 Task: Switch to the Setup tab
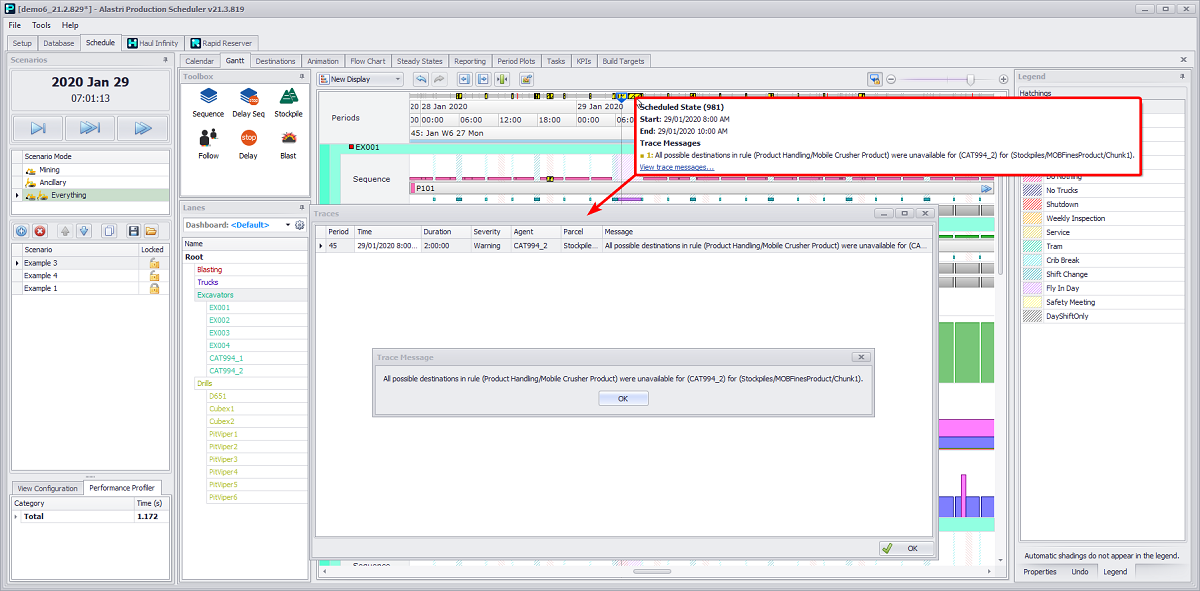[22, 44]
